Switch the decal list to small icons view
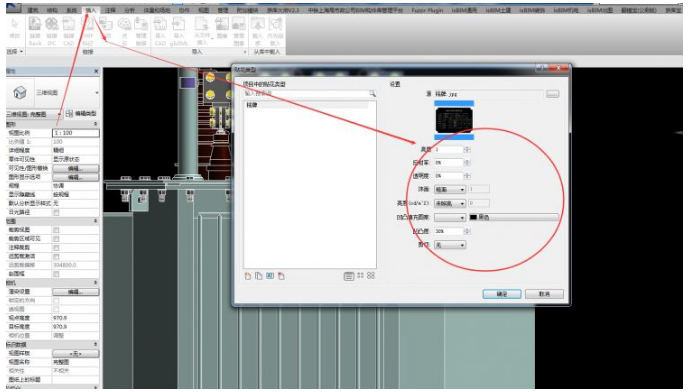 point(361,276)
